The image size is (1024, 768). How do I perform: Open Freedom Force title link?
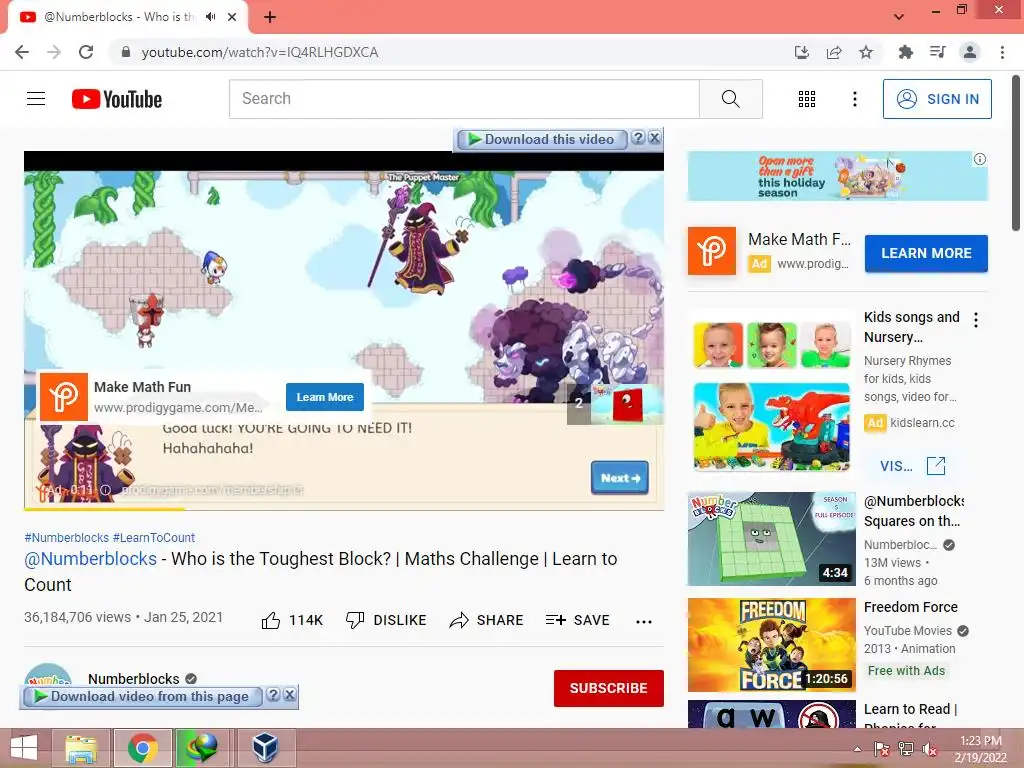tap(910, 607)
